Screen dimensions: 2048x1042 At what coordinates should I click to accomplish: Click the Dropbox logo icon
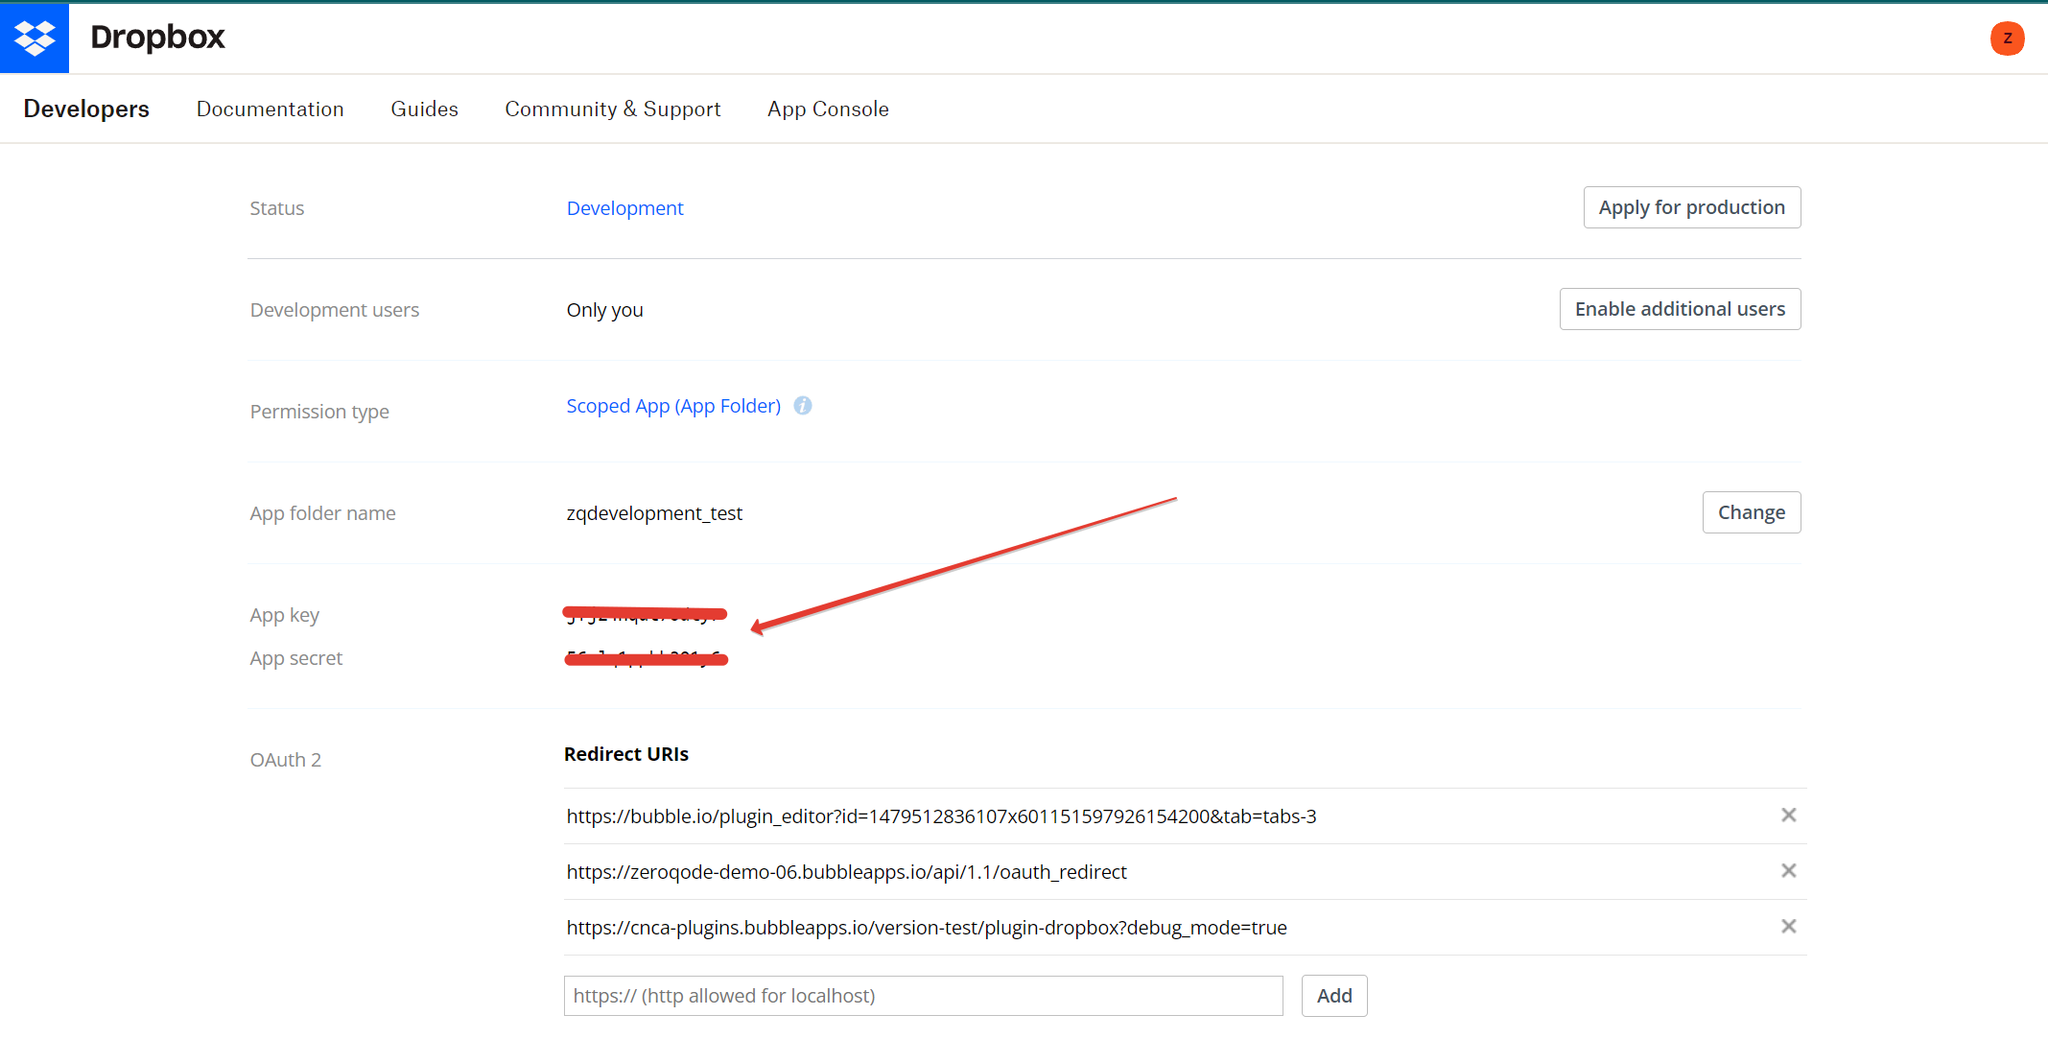[x=34, y=38]
